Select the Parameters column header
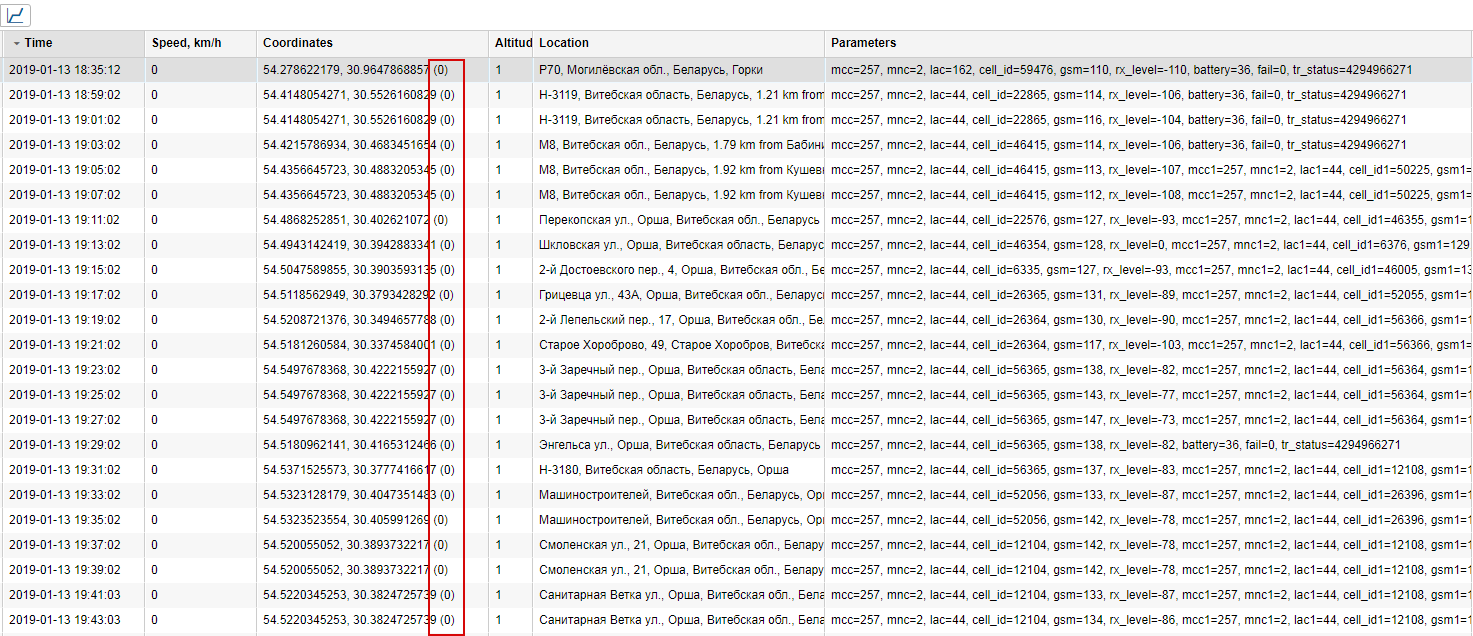Viewport: 1473px width, 636px height. pos(863,43)
